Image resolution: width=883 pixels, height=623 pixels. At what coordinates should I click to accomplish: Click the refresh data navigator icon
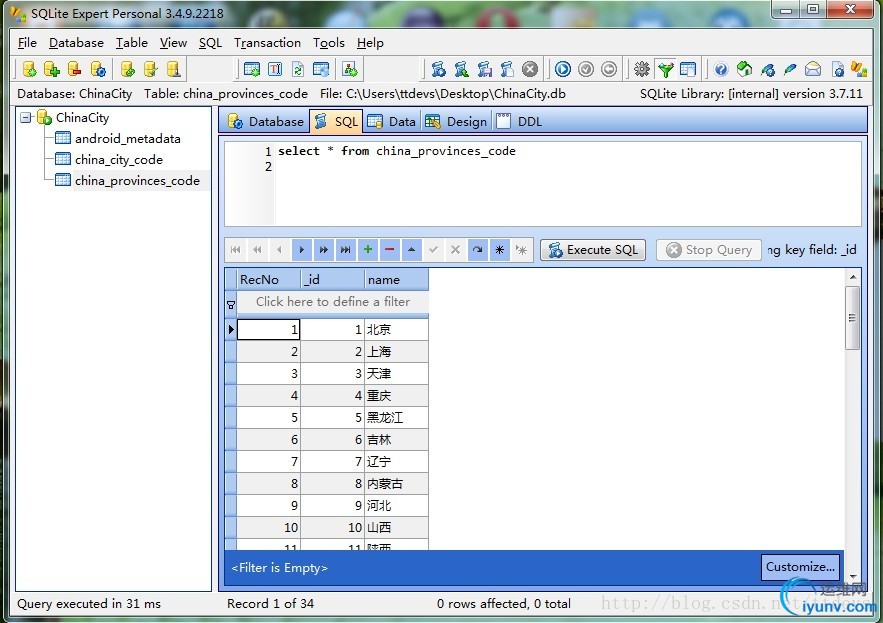(477, 250)
